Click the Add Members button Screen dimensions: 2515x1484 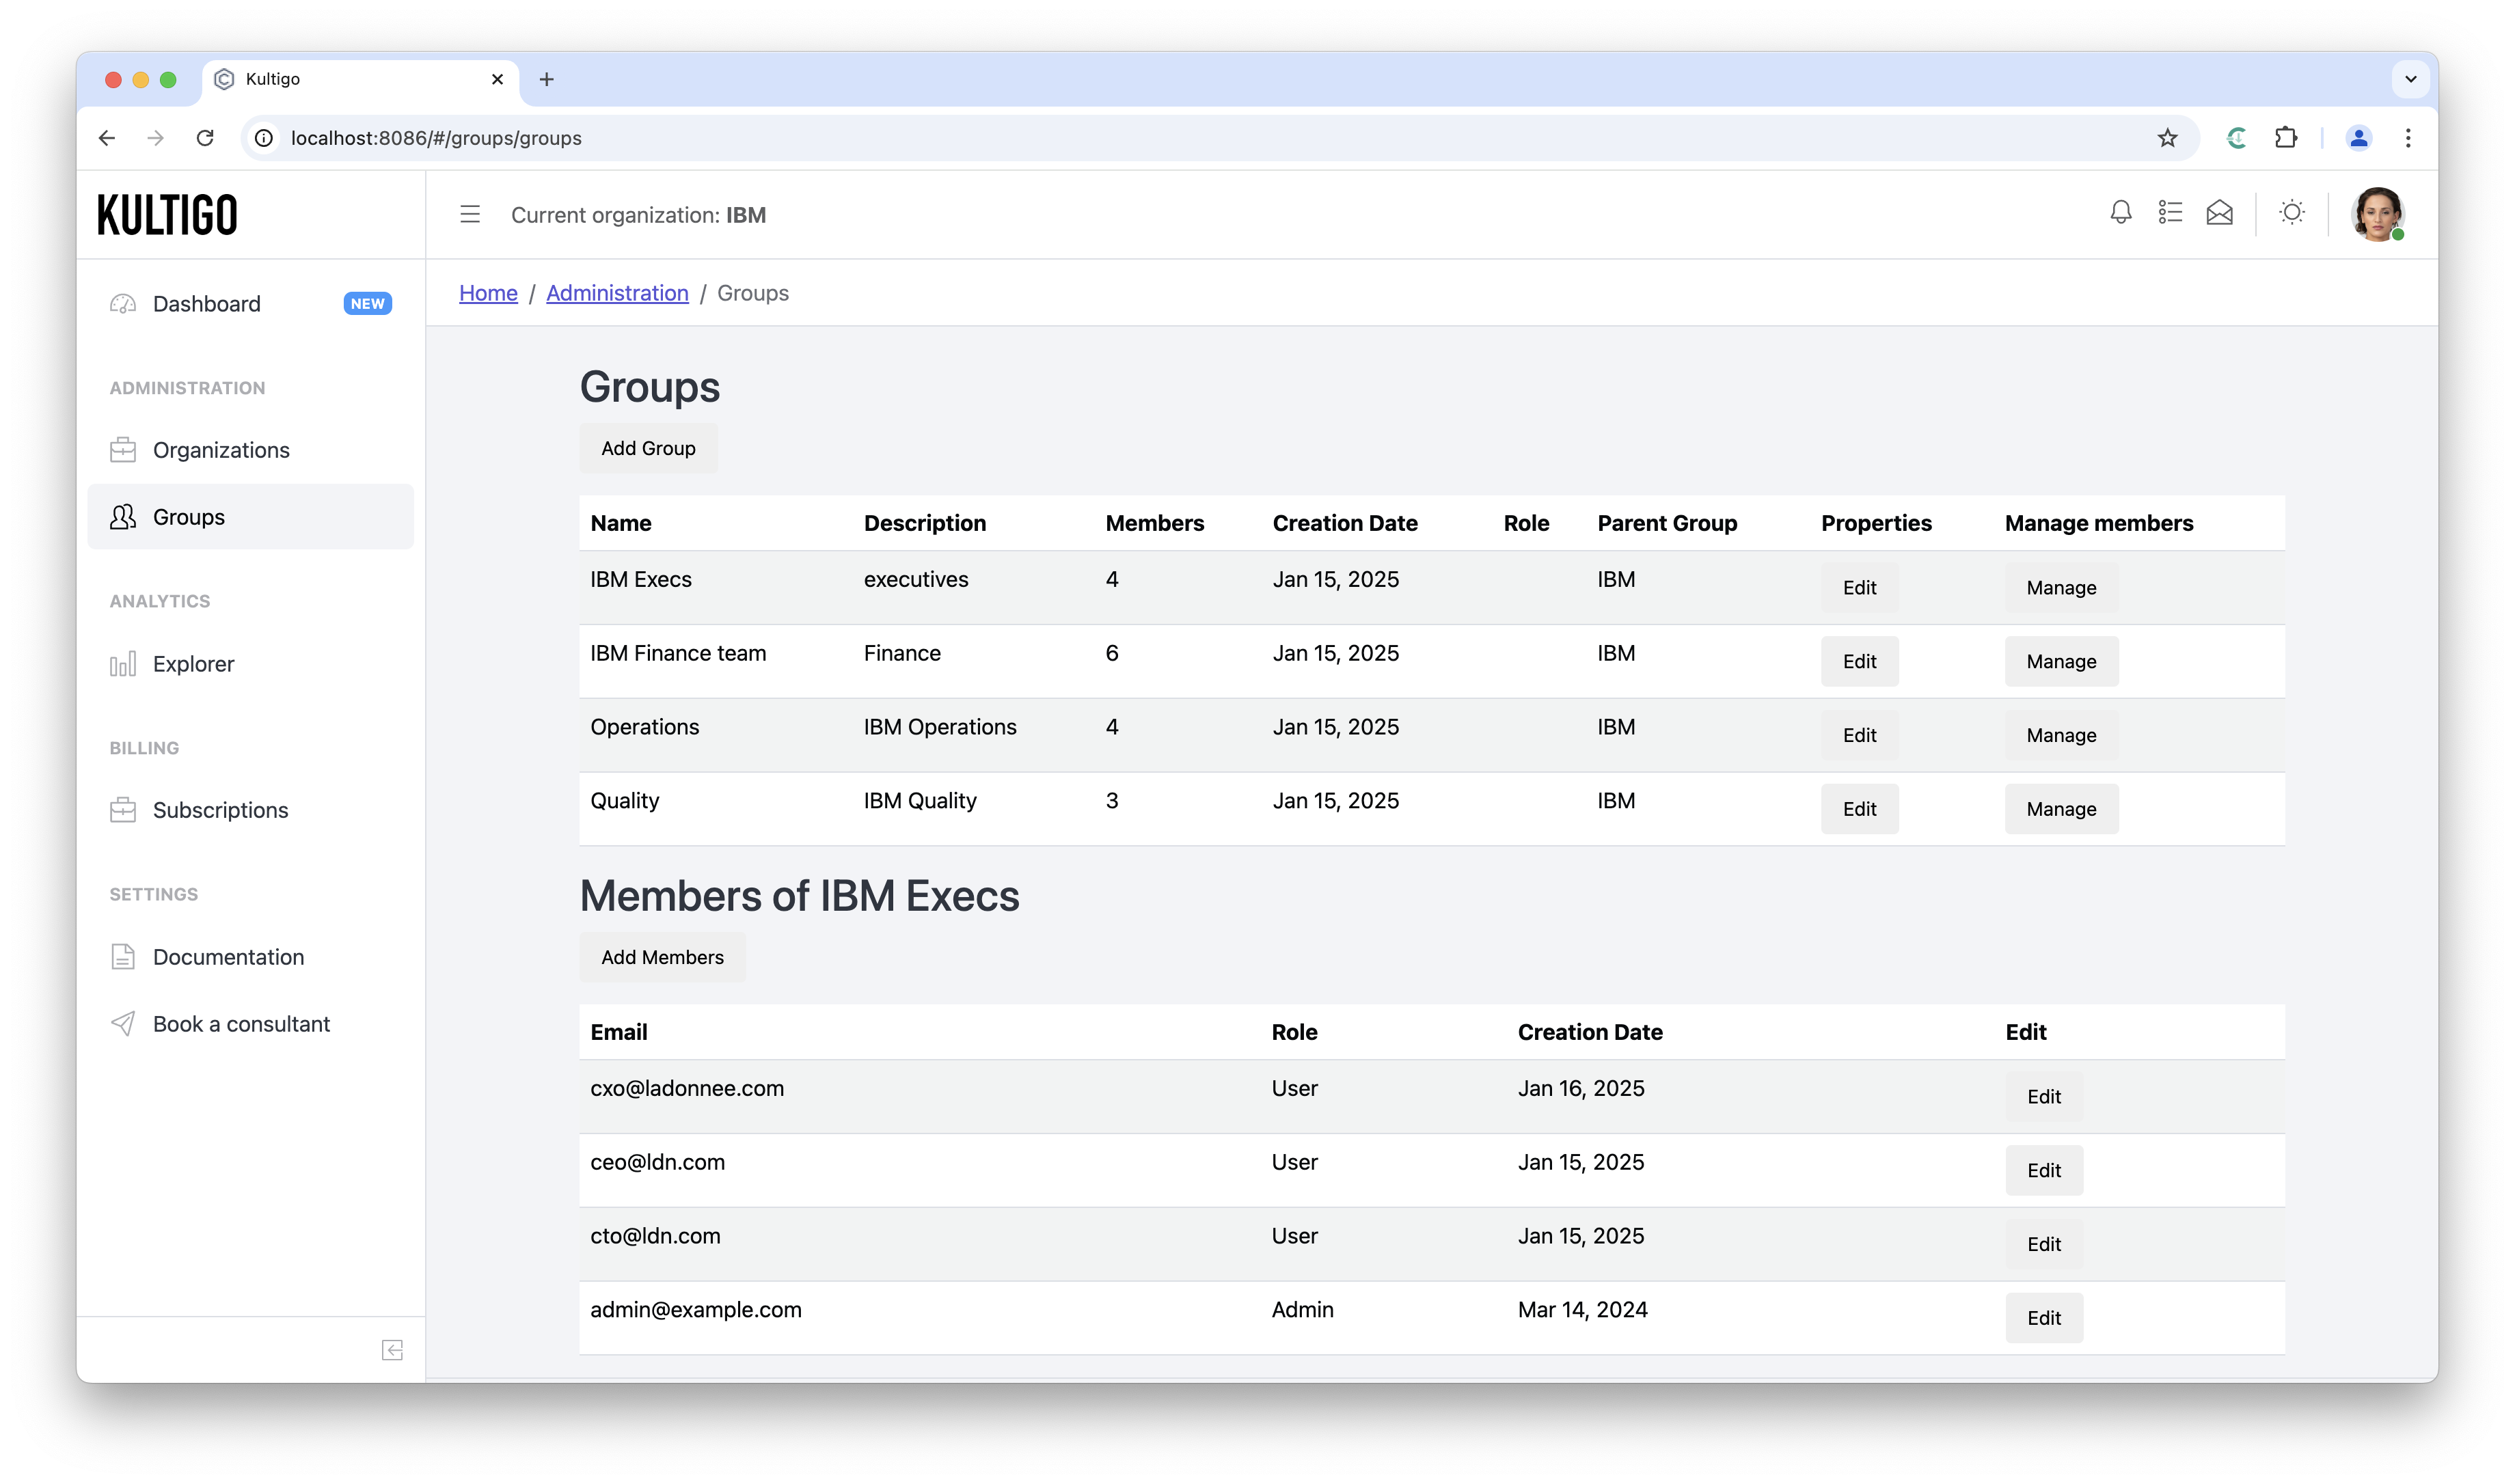662,957
